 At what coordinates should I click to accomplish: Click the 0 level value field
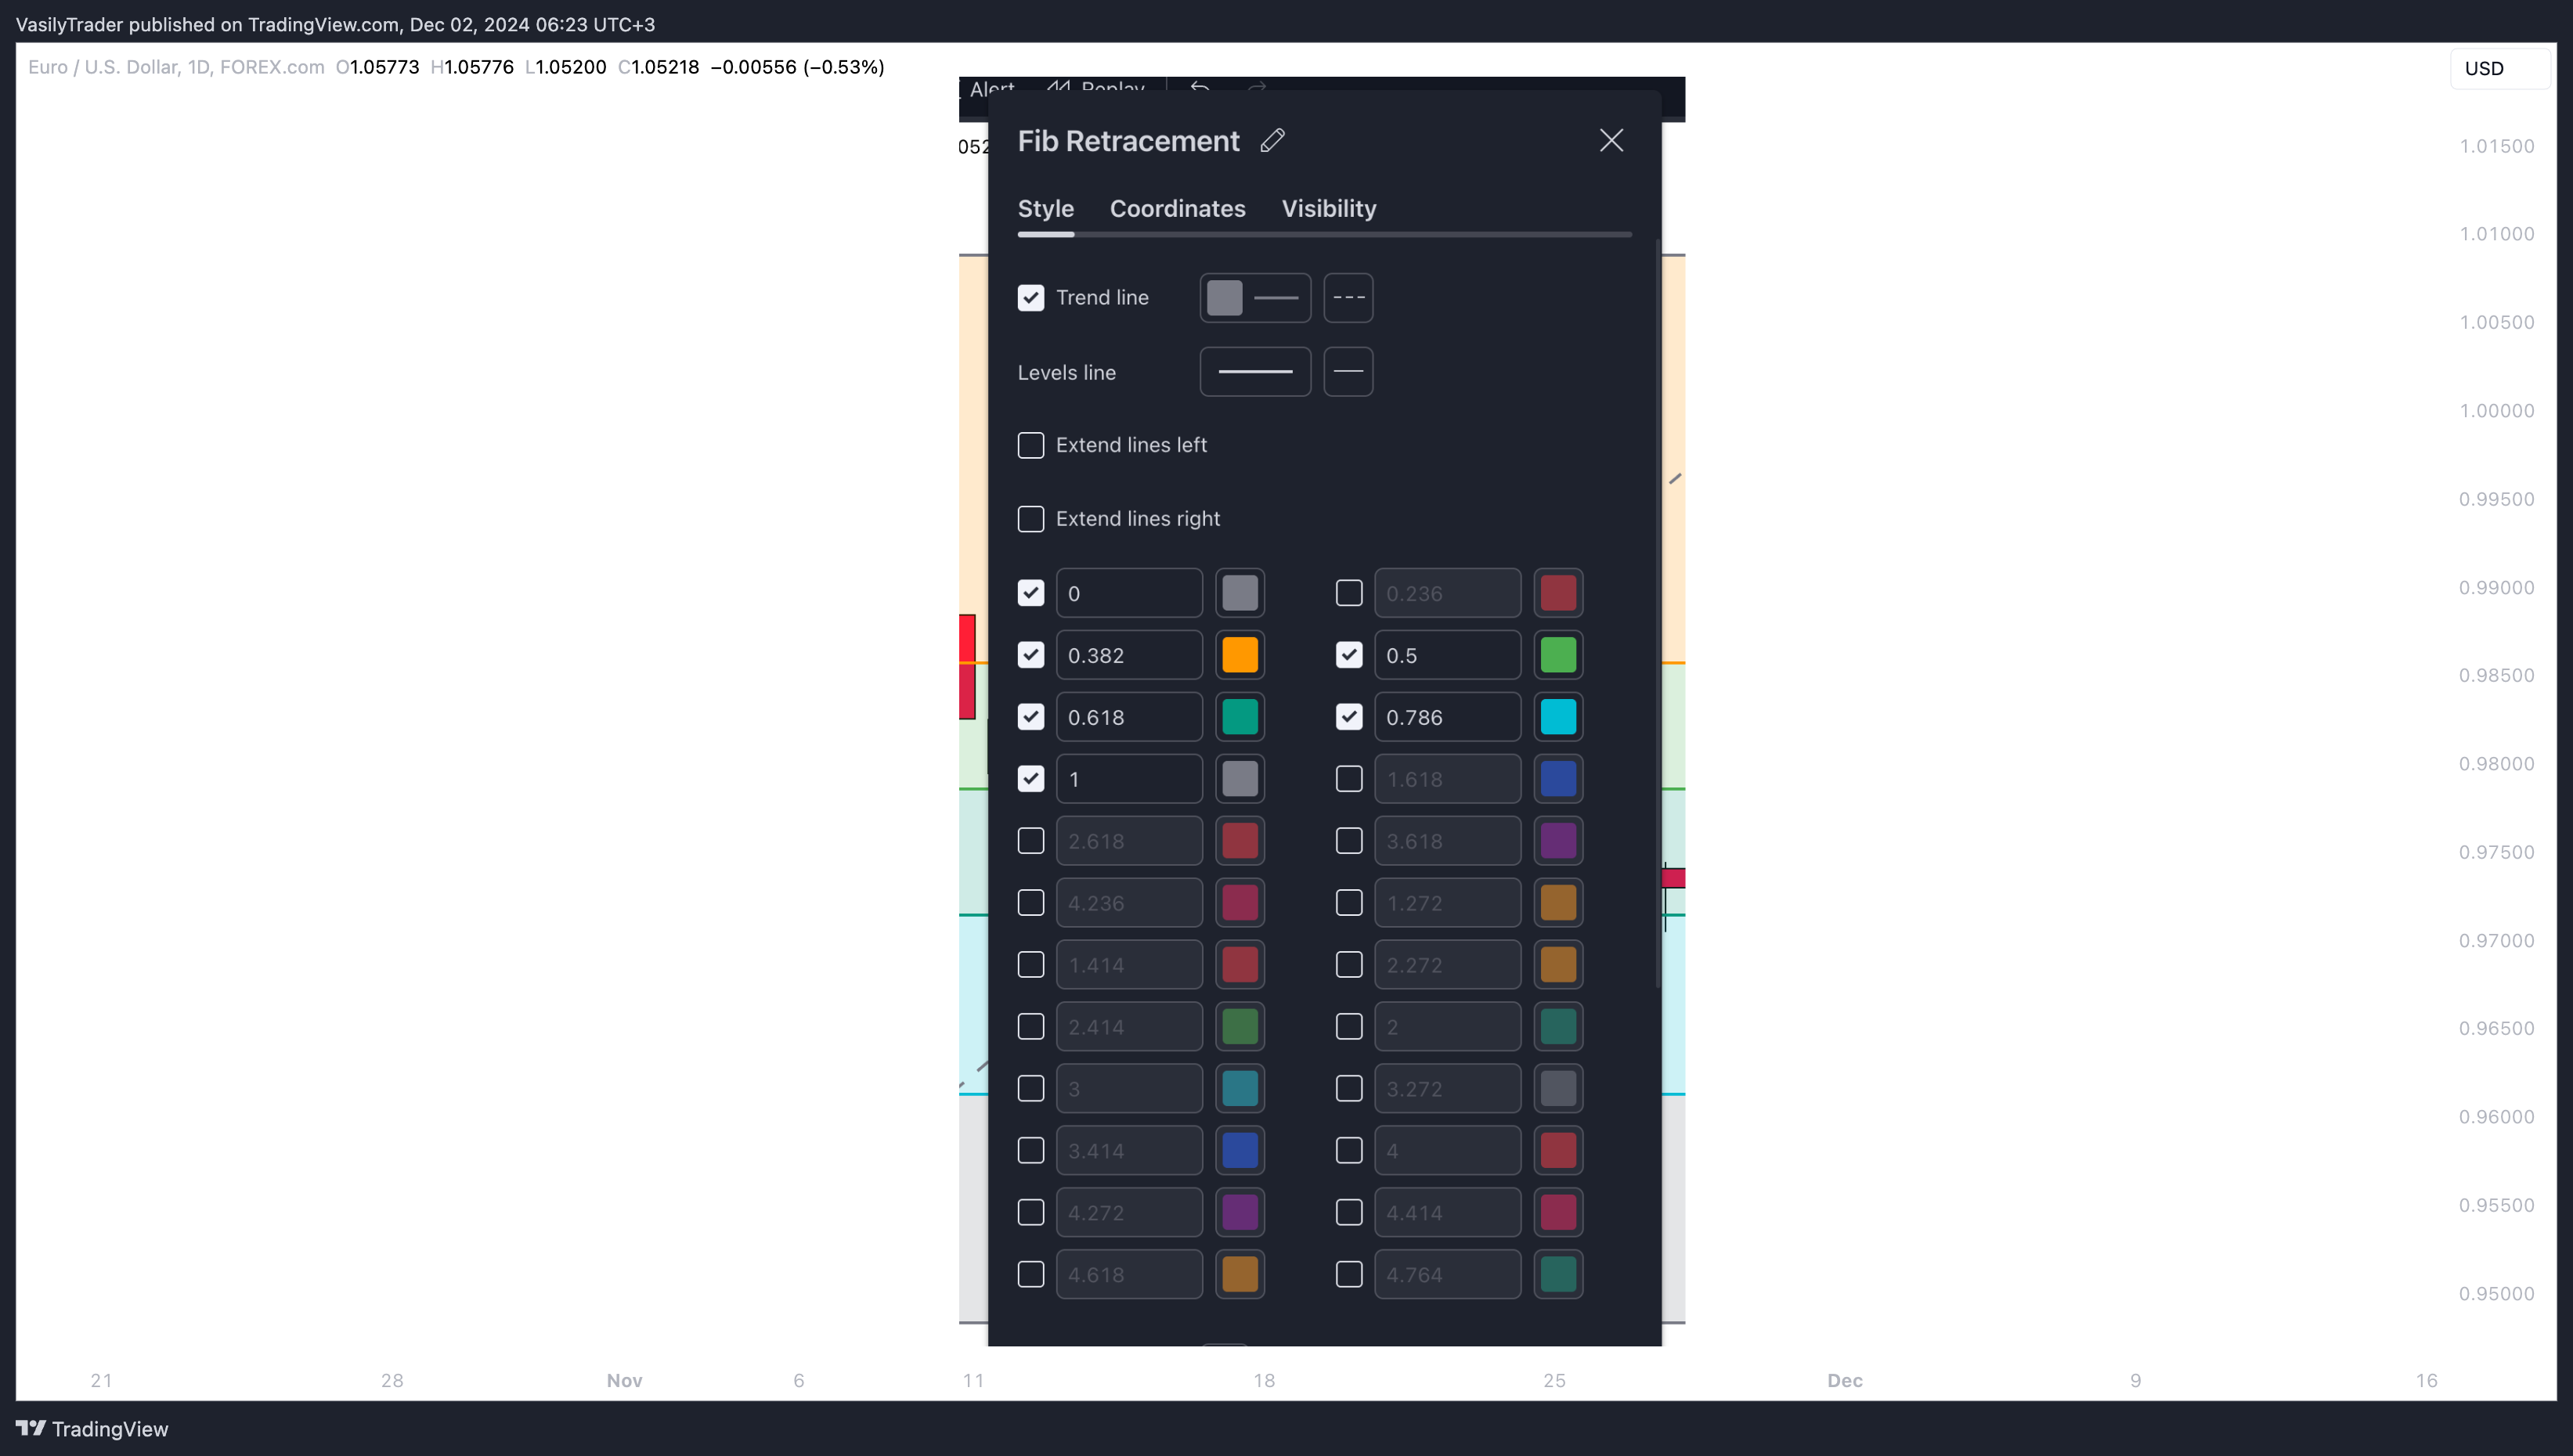1129,593
